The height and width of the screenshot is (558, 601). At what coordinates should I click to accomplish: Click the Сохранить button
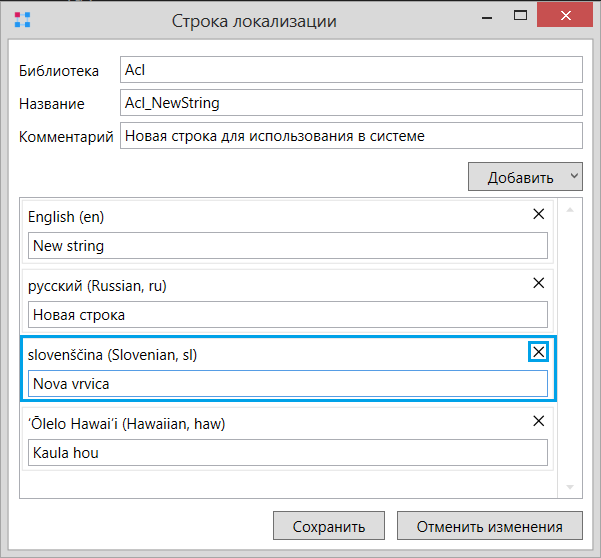[329, 525]
